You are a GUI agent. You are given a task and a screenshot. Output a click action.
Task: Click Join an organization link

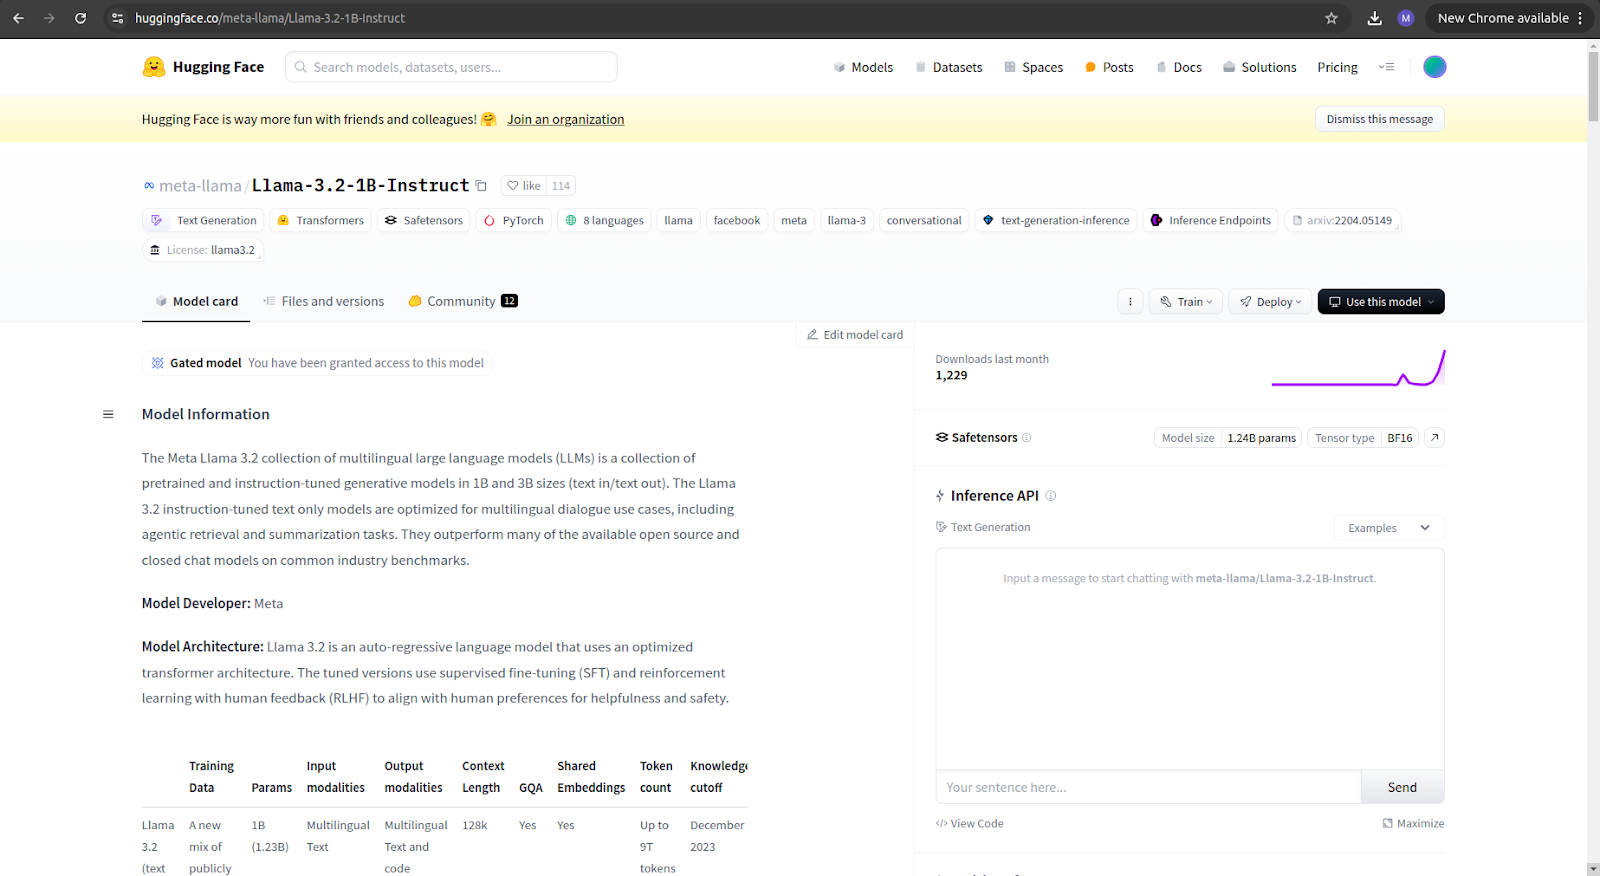click(565, 119)
